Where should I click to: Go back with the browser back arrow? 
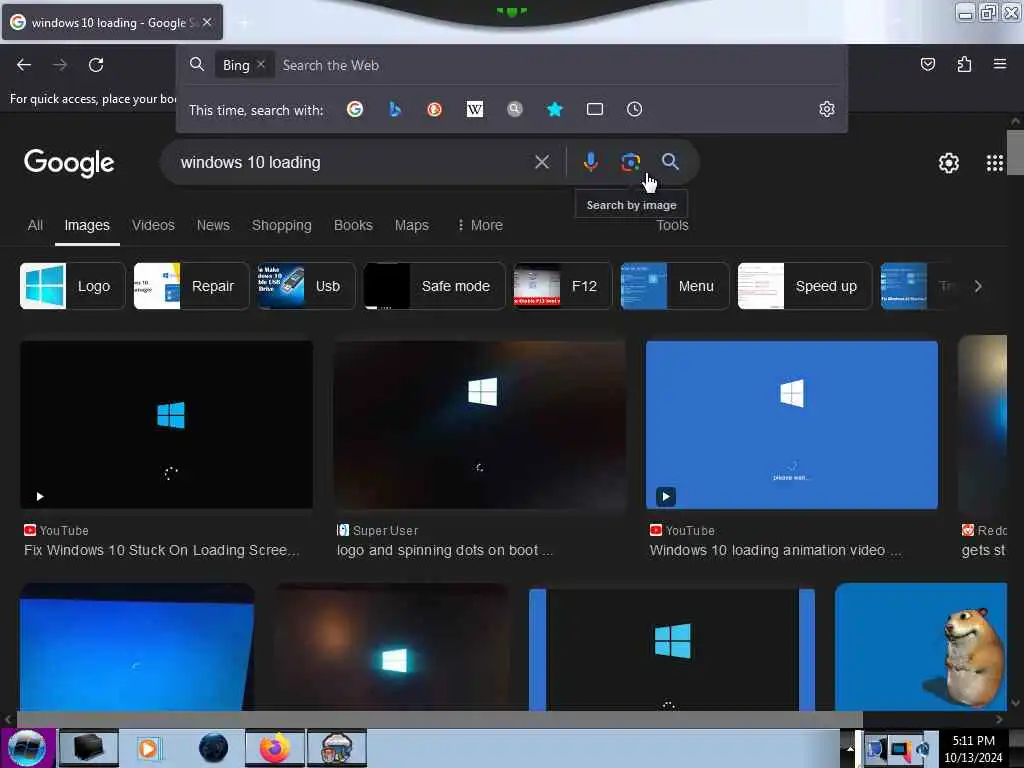(x=24, y=65)
